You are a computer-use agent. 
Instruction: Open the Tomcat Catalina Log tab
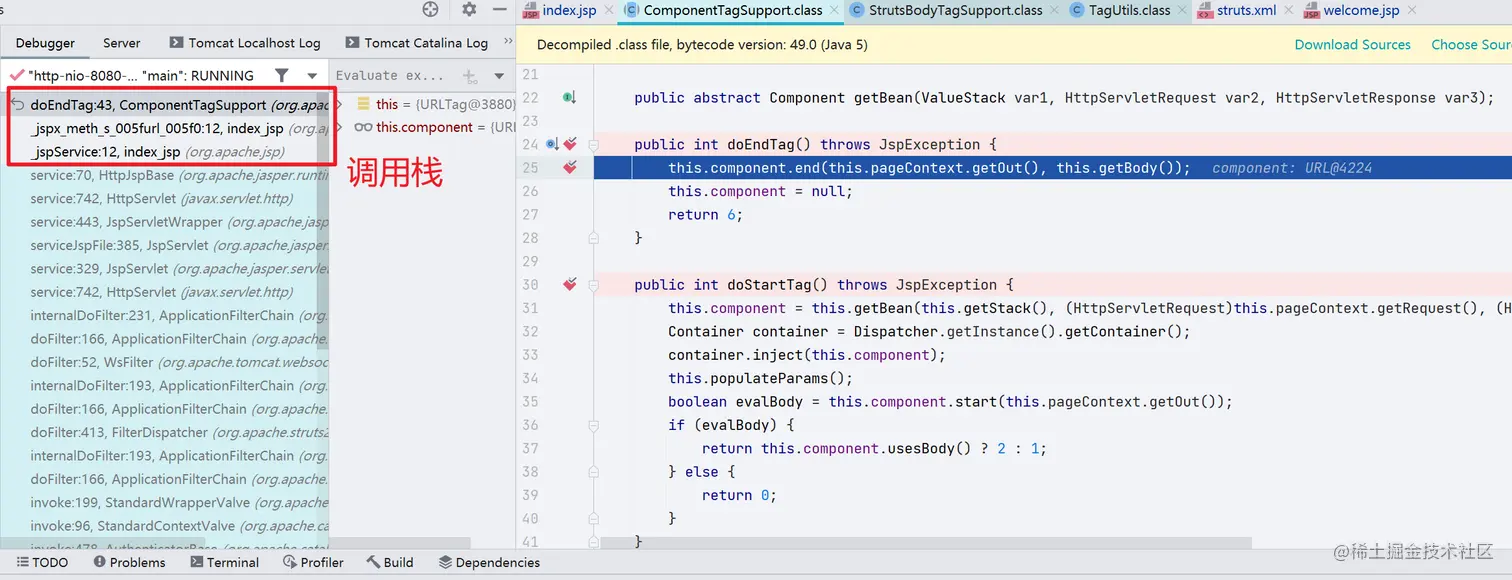click(x=417, y=43)
